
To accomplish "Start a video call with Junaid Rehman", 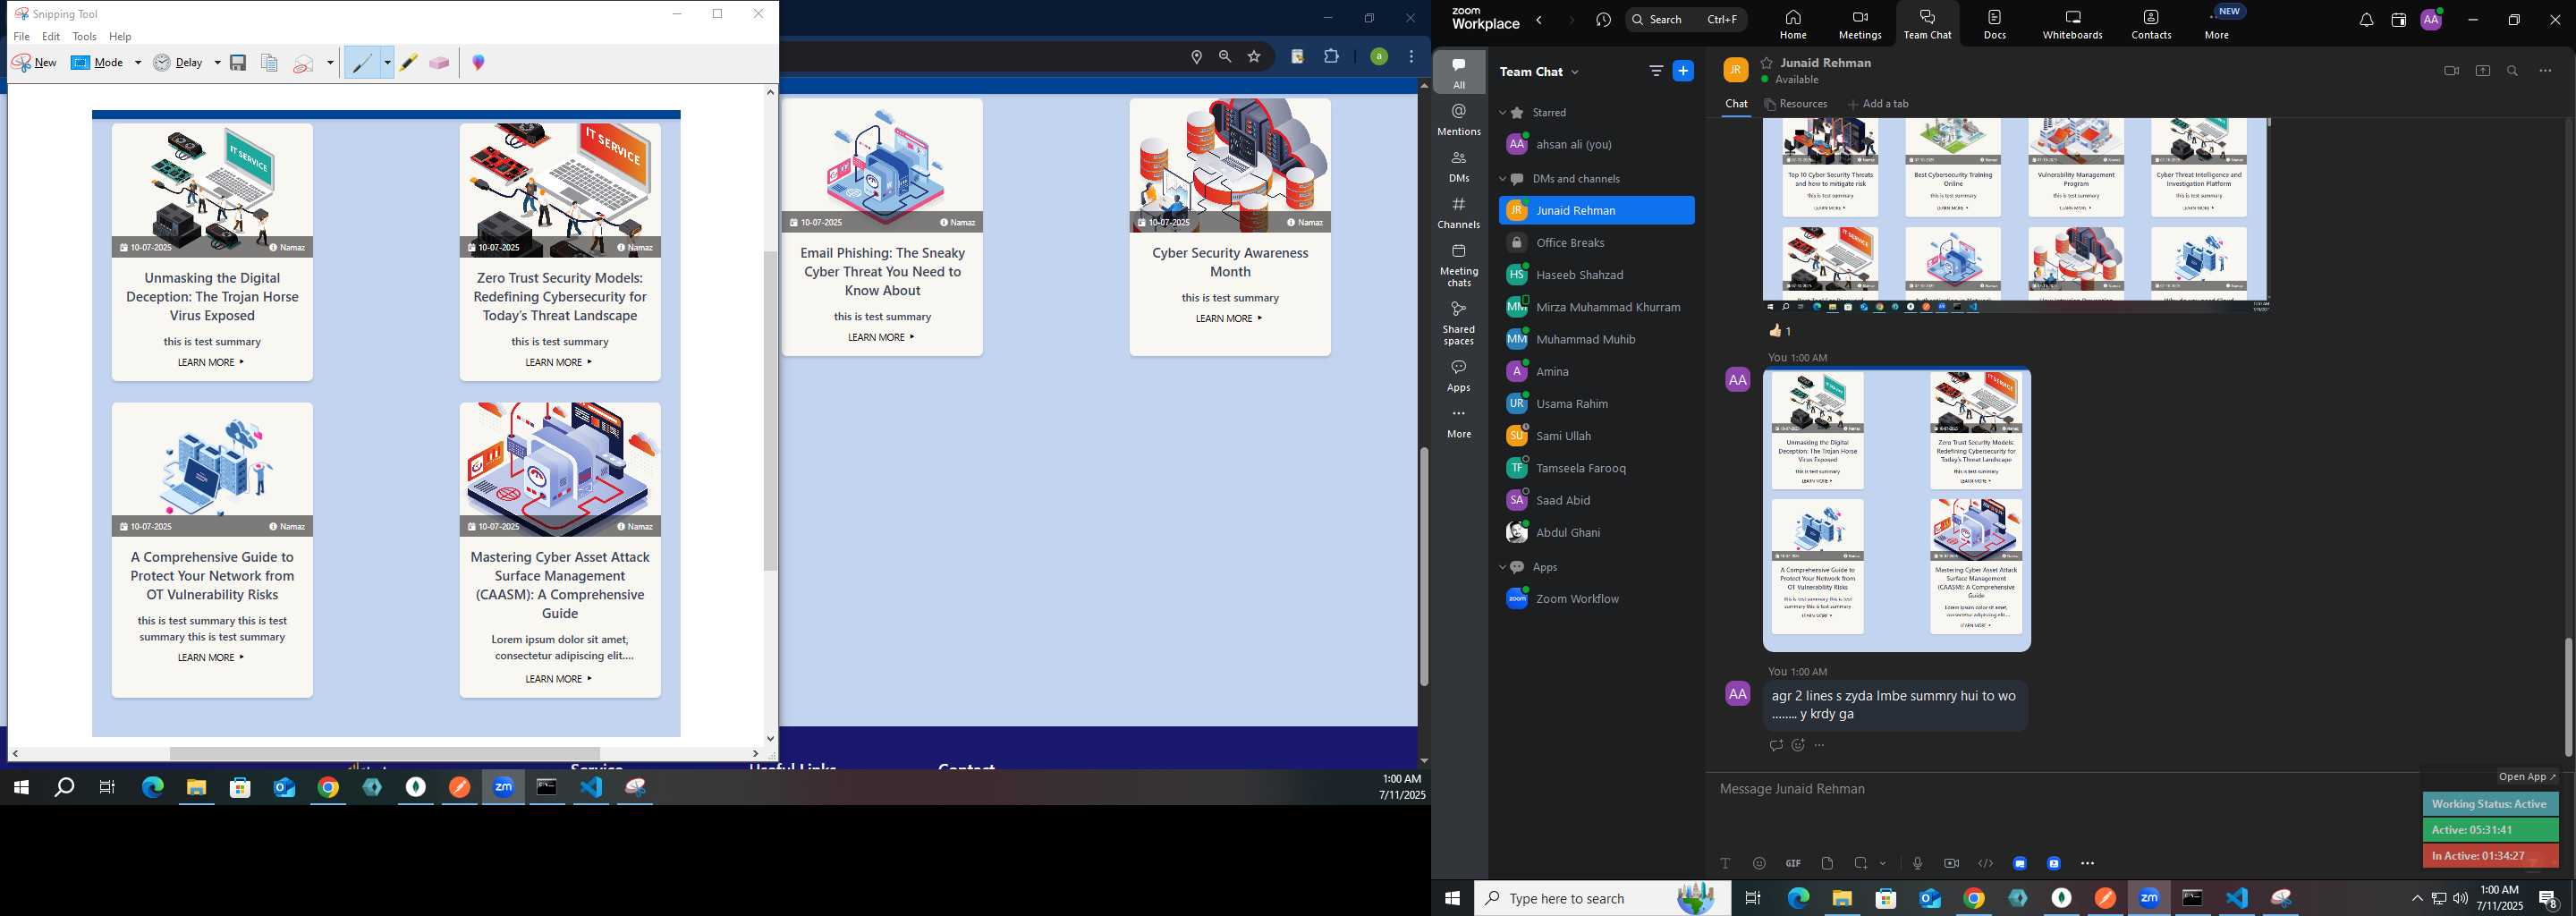I will click(2451, 71).
